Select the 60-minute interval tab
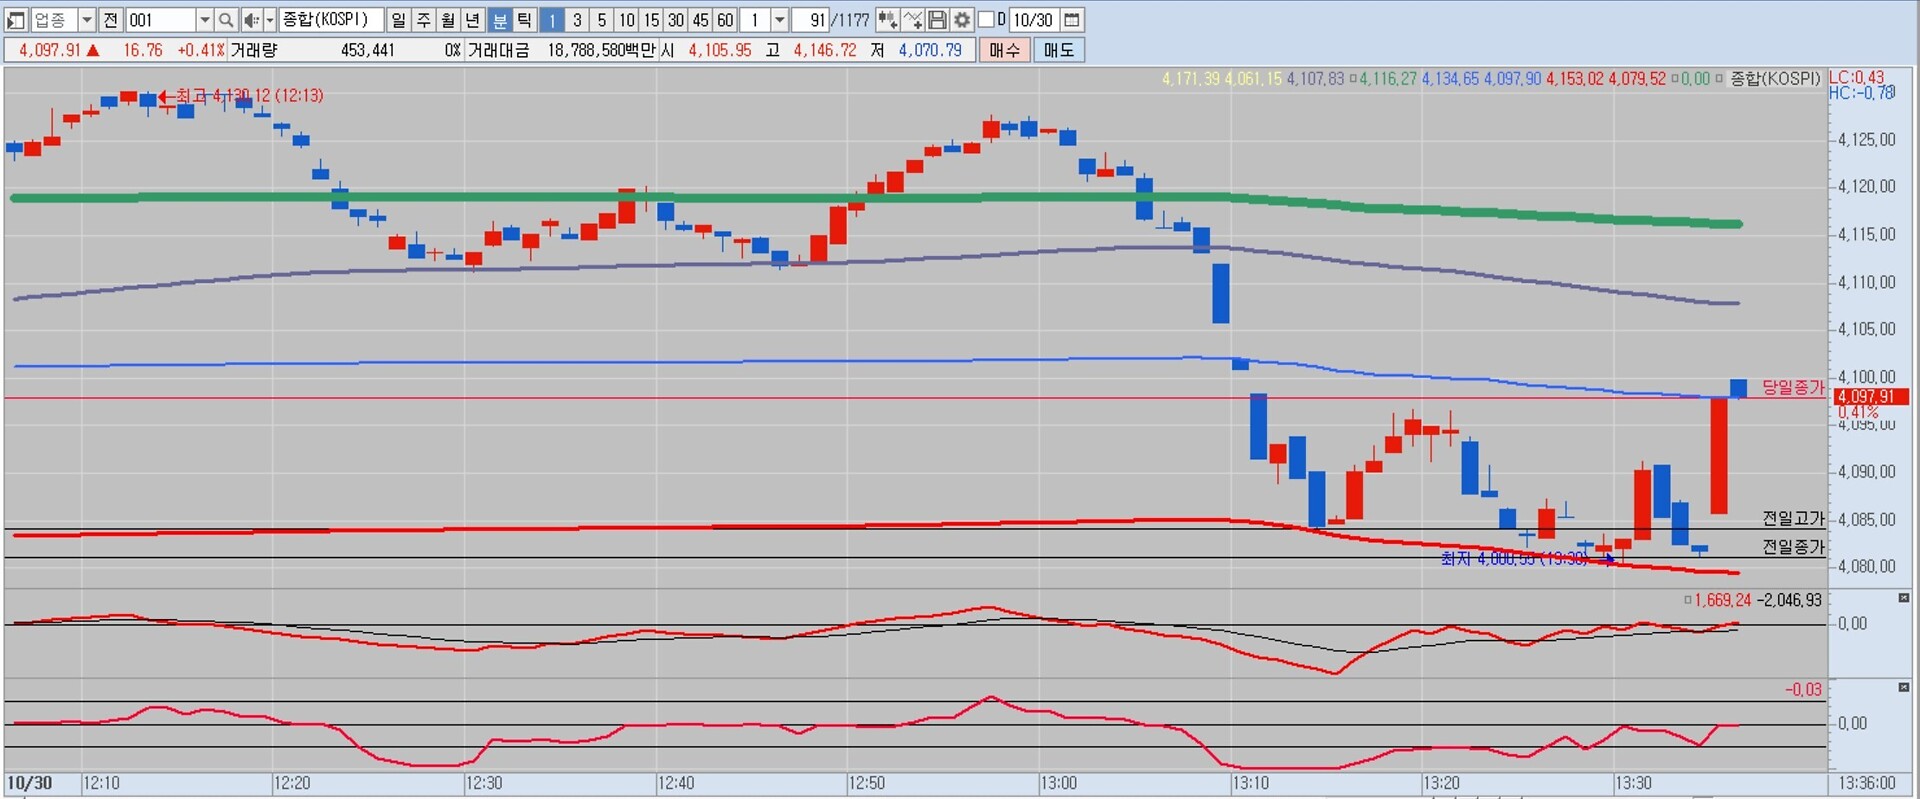 (726, 20)
